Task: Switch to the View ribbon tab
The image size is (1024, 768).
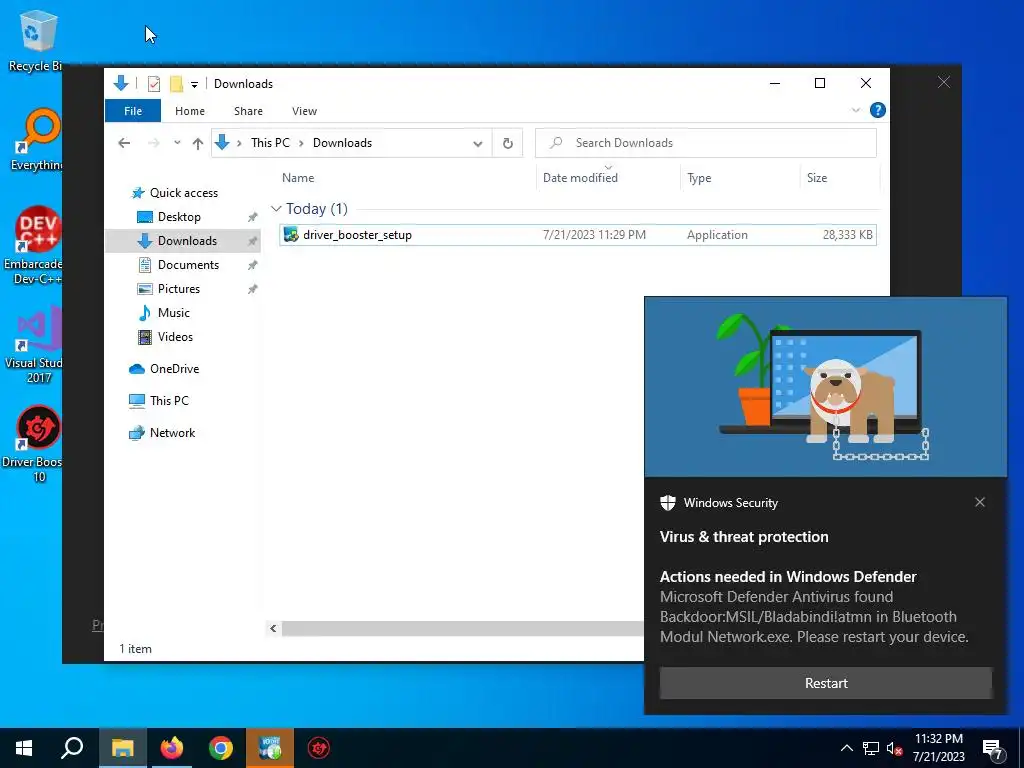Action: tap(304, 111)
